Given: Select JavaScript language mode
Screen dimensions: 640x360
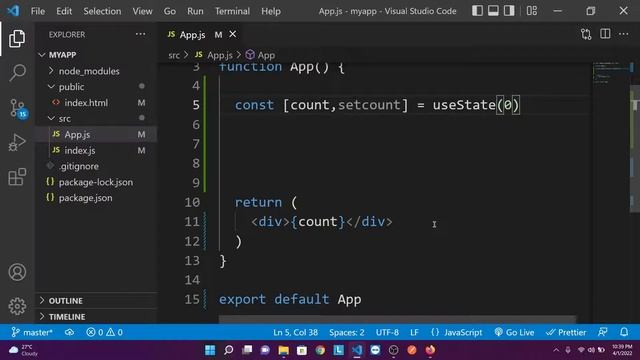Looking at the screenshot, I should tap(457, 332).
